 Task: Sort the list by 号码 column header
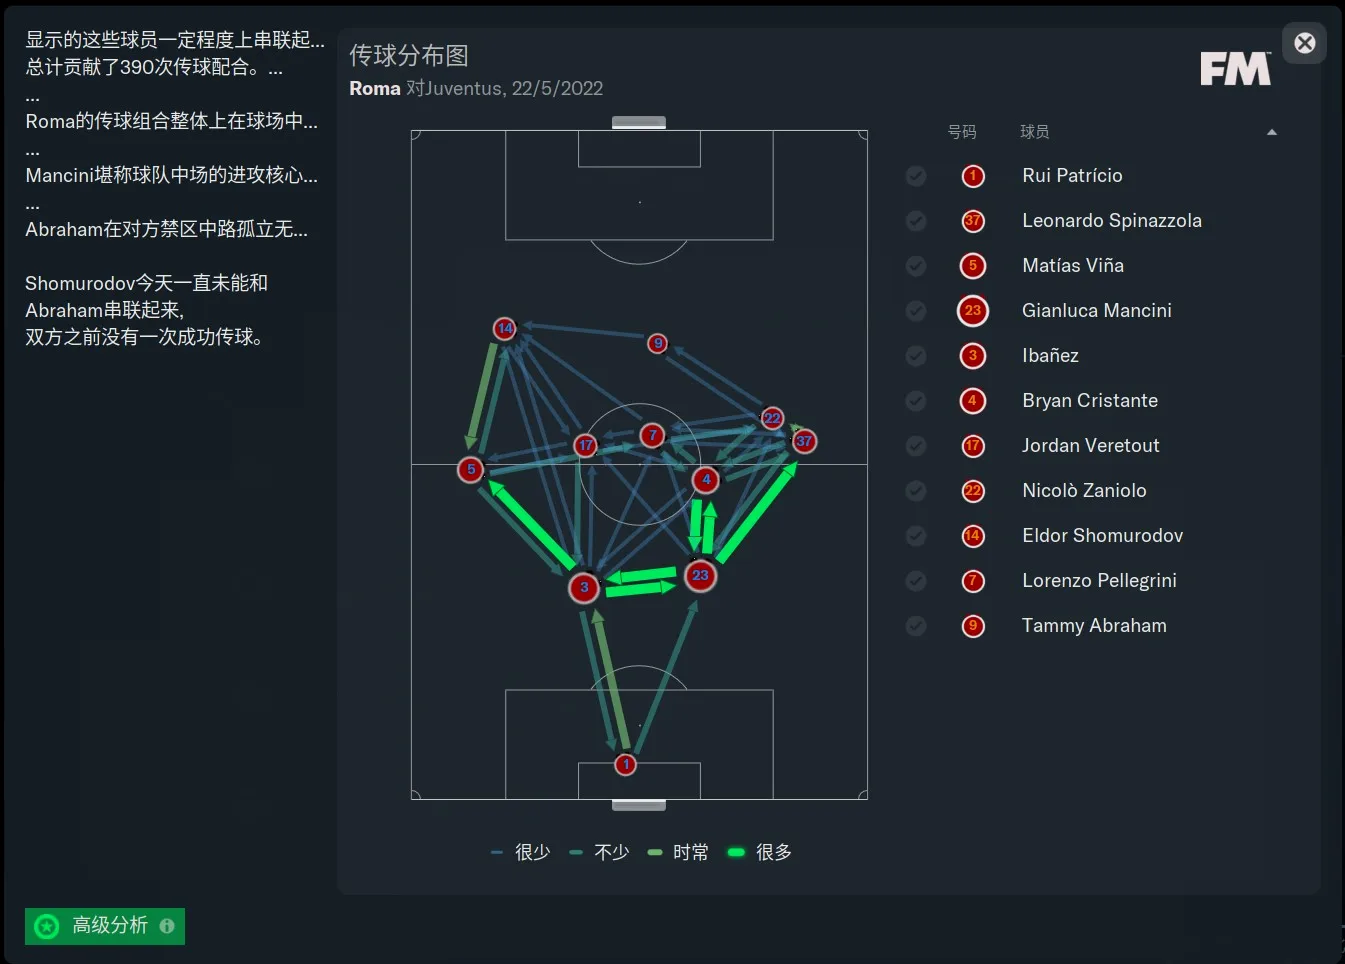pyautogui.click(x=962, y=132)
